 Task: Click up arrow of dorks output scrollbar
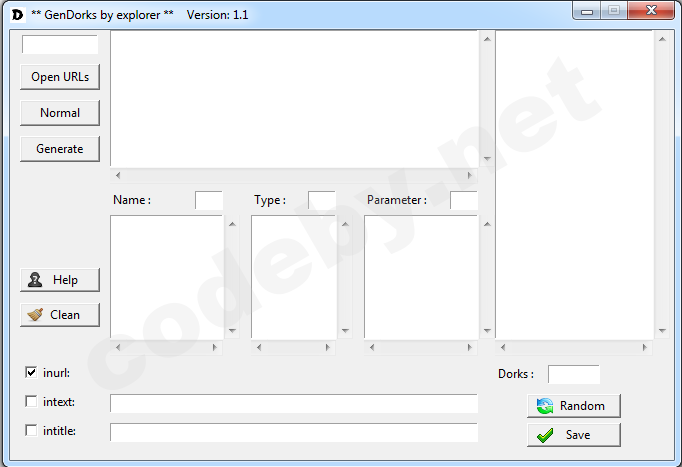coord(662,39)
